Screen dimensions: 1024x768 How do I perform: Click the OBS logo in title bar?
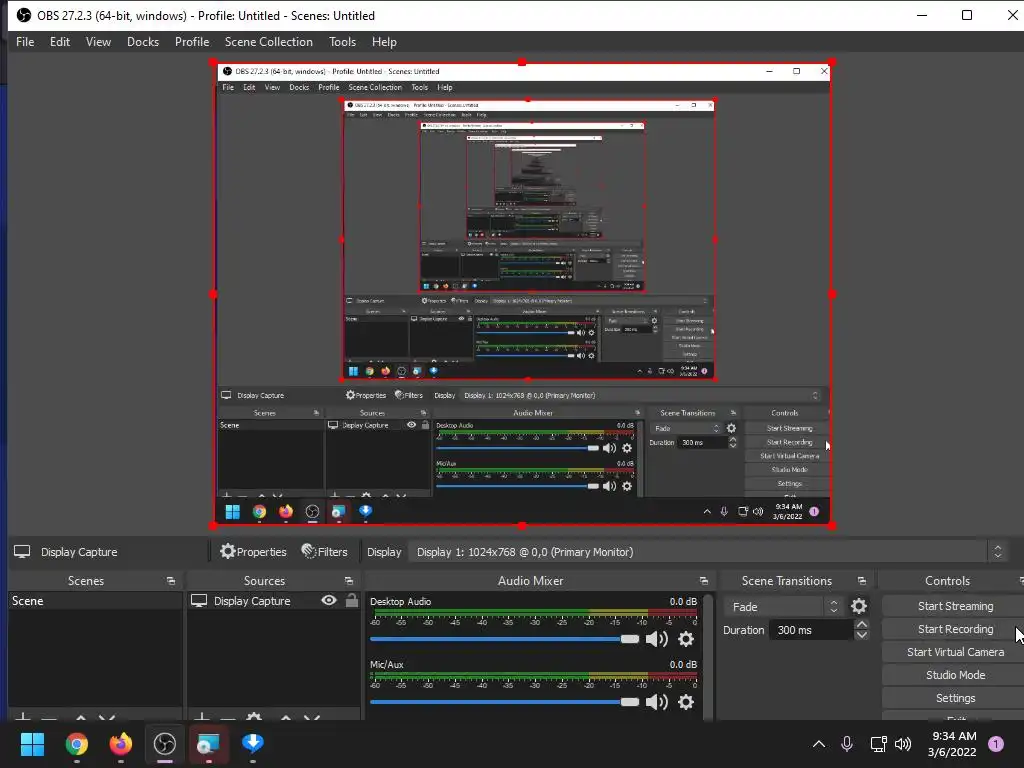pyautogui.click(x=24, y=15)
